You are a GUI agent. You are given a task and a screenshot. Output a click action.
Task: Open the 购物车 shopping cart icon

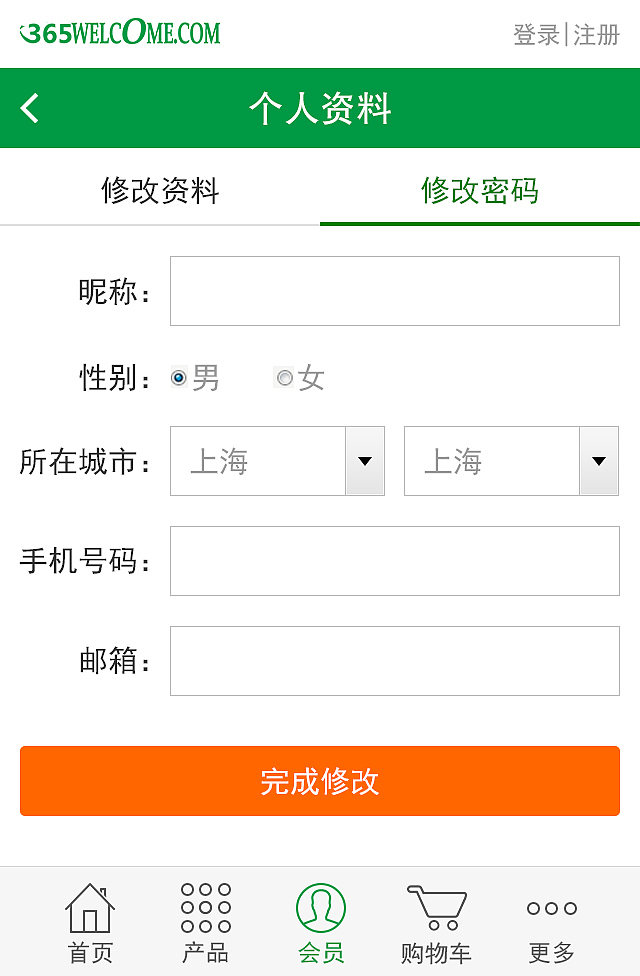(436, 910)
